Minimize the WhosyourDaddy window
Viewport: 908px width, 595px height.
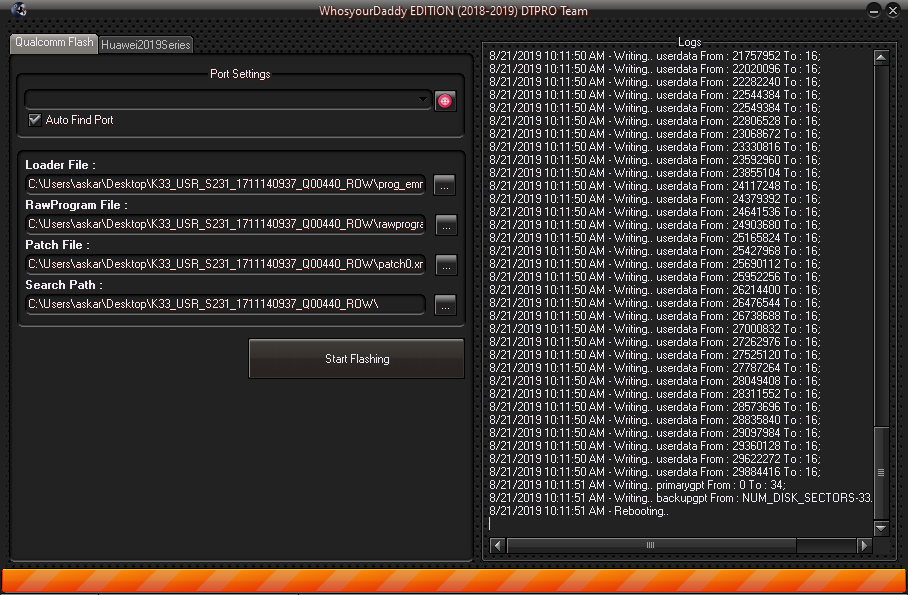click(874, 10)
